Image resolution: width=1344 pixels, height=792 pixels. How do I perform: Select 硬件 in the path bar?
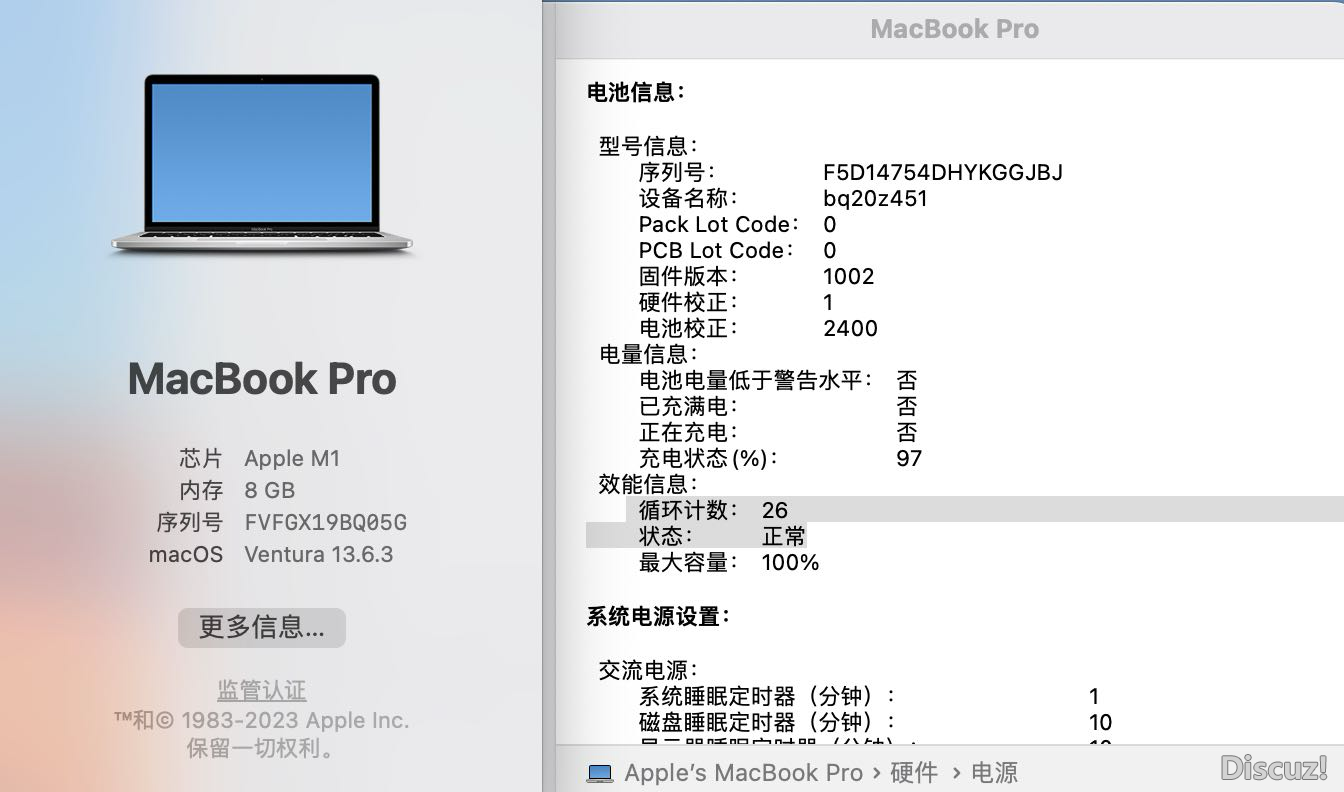click(914, 773)
